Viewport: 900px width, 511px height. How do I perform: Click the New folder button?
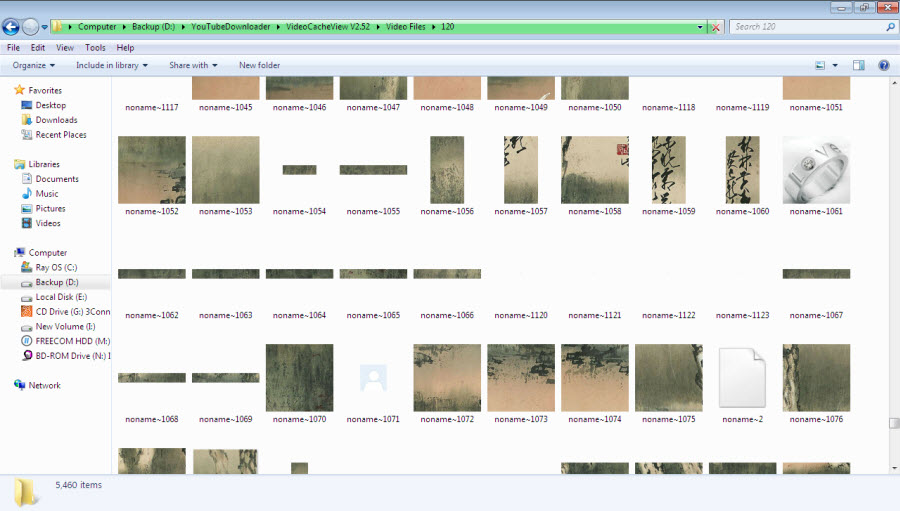[259, 65]
